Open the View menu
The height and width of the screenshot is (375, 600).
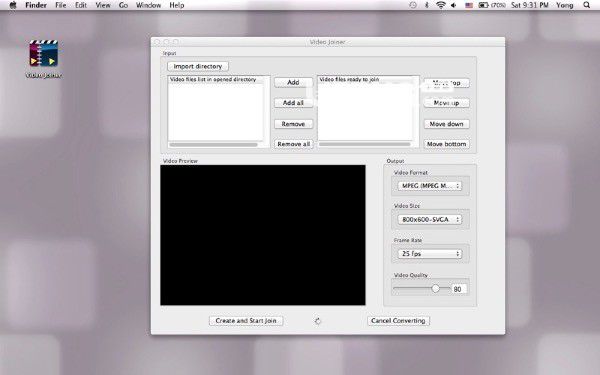point(103,5)
